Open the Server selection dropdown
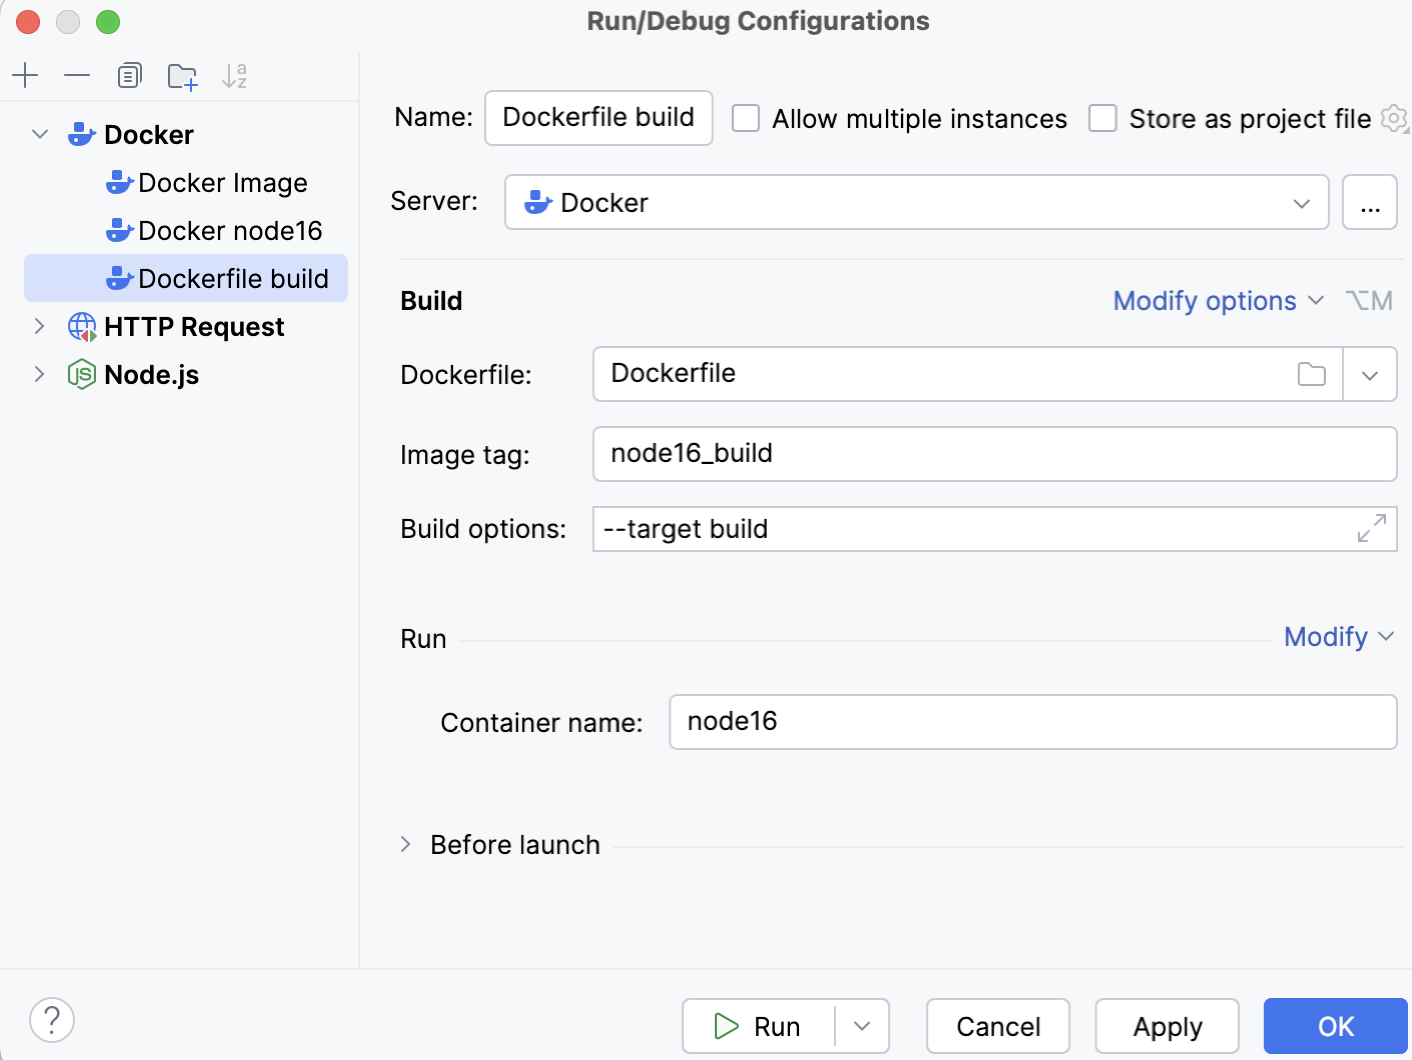This screenshot has height=1060, width=1412. [x=1301, y=202]
